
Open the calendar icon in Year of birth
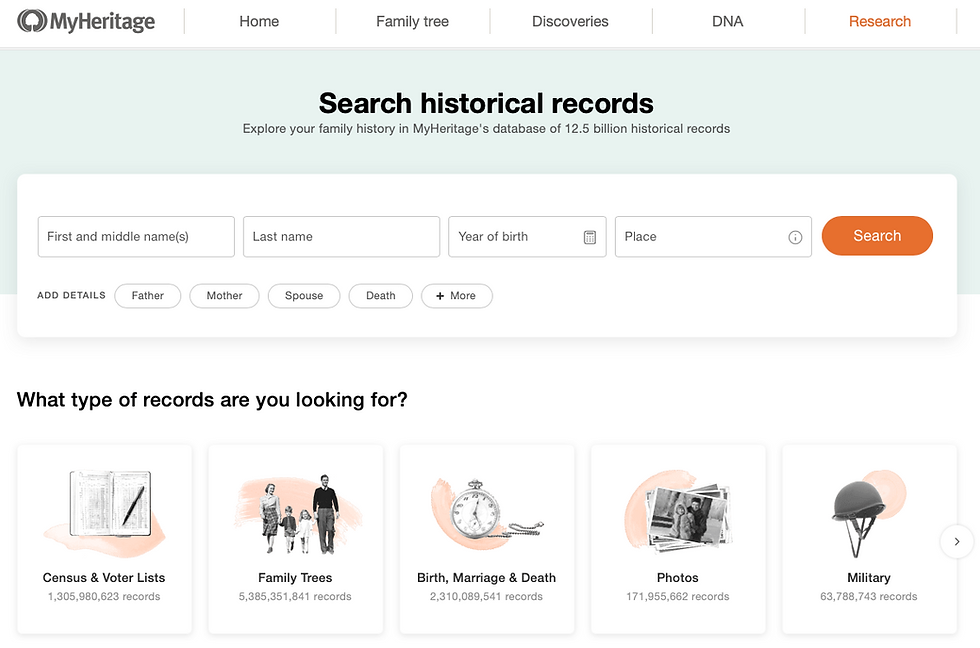[x=589, y=237]
